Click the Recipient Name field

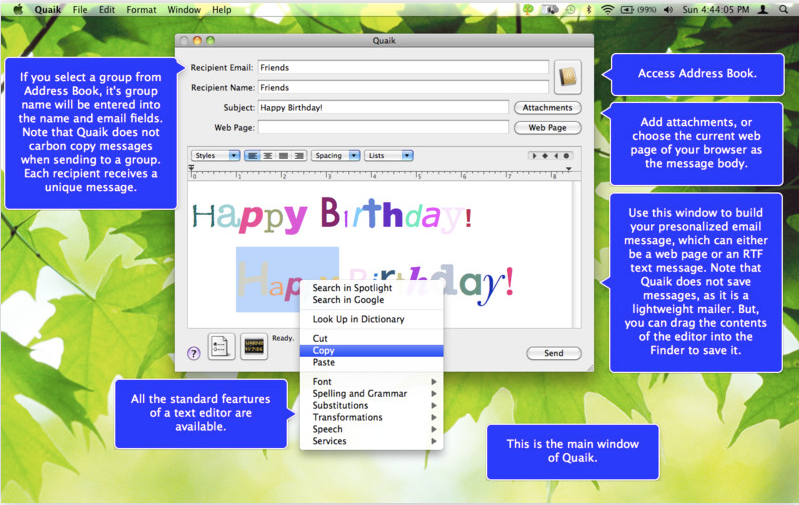(x=403, y=88)
